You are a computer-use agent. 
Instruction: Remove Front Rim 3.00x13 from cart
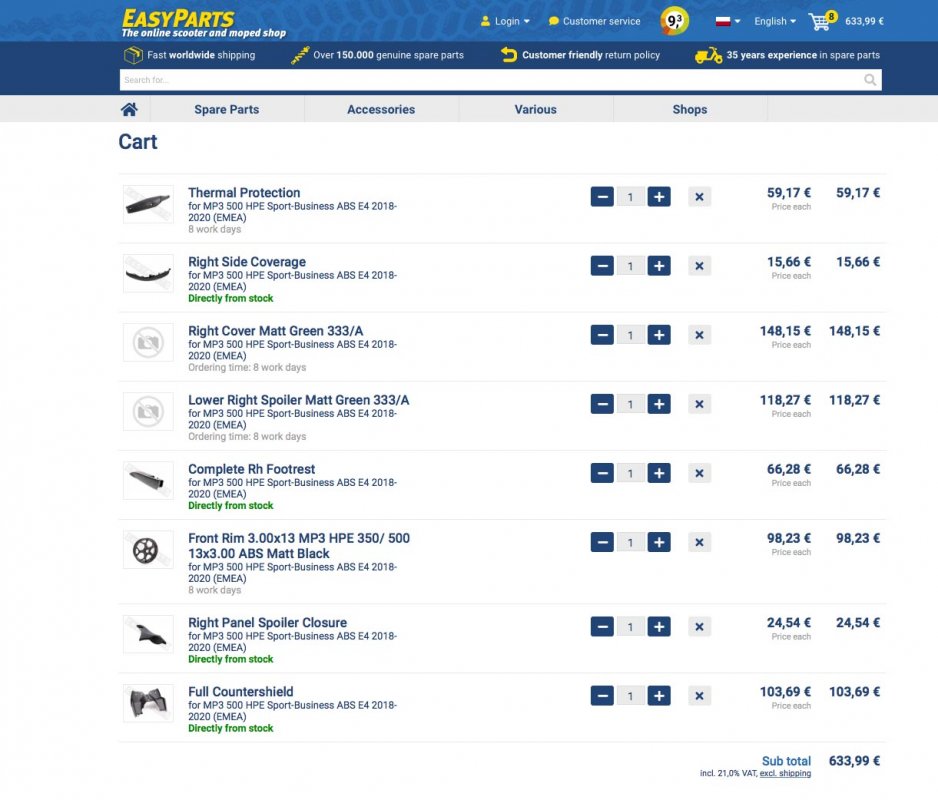pos(699,542)
